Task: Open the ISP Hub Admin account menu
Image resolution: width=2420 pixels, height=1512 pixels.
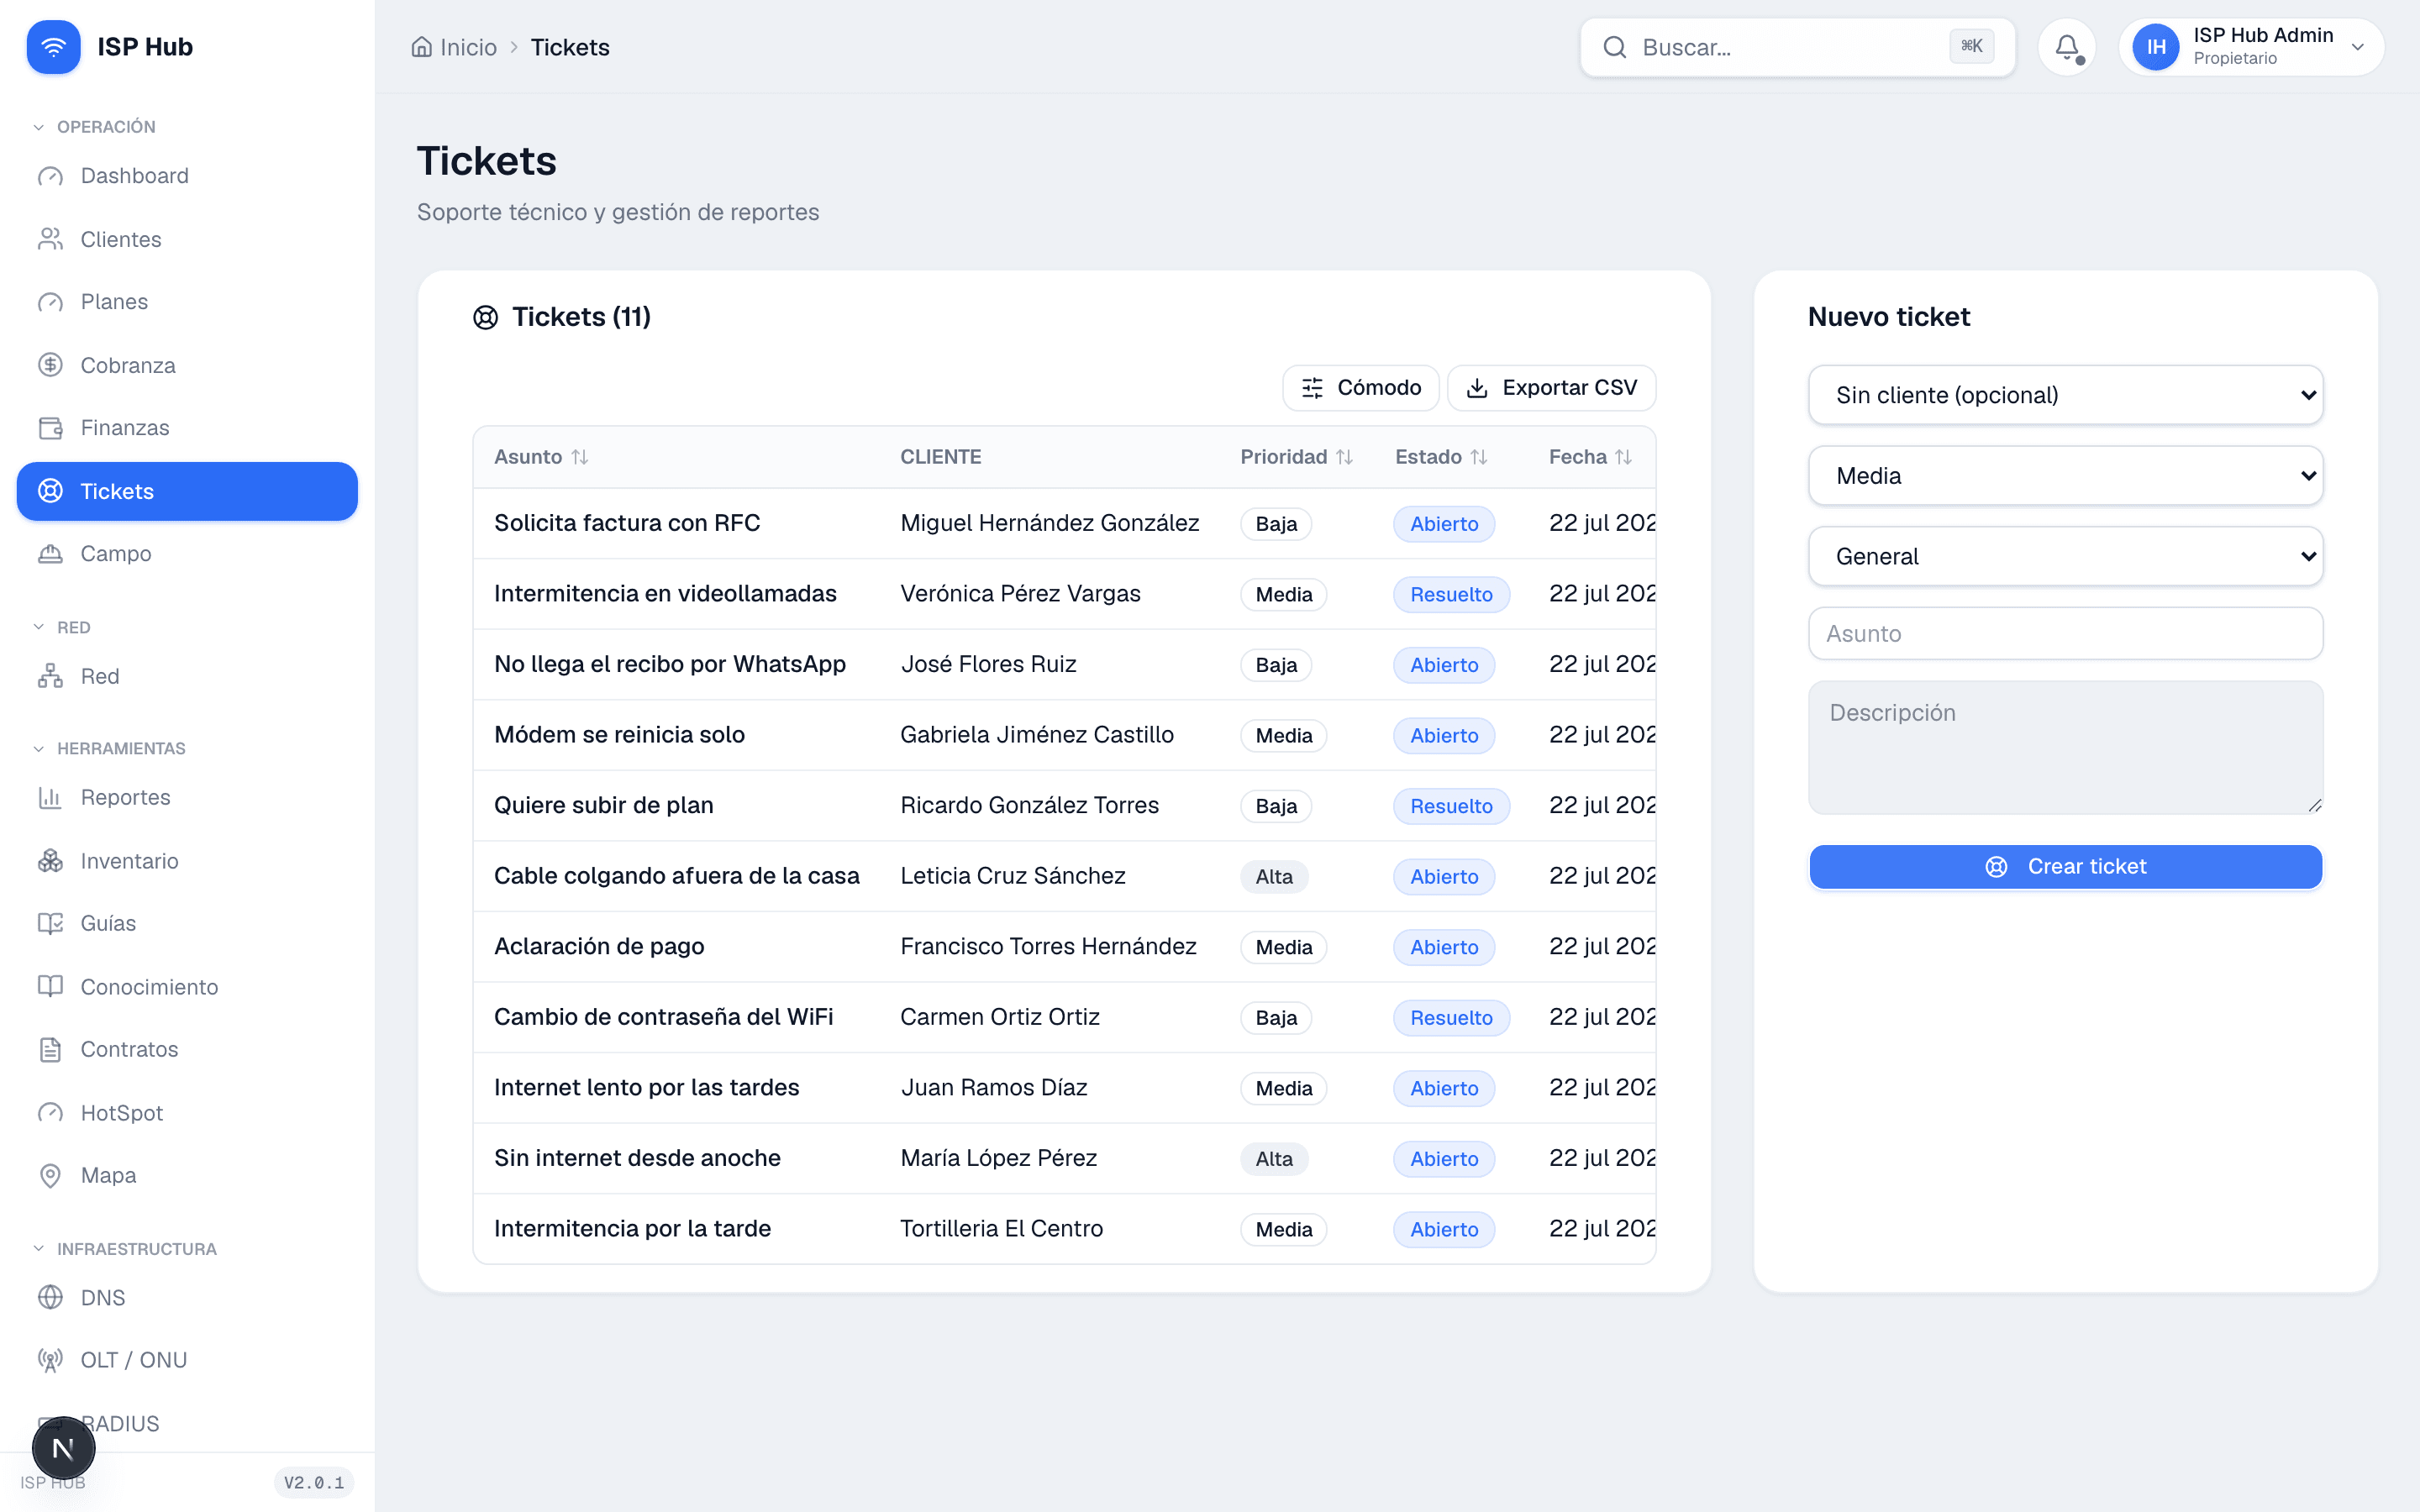Action: click(x=2251, y=47)
